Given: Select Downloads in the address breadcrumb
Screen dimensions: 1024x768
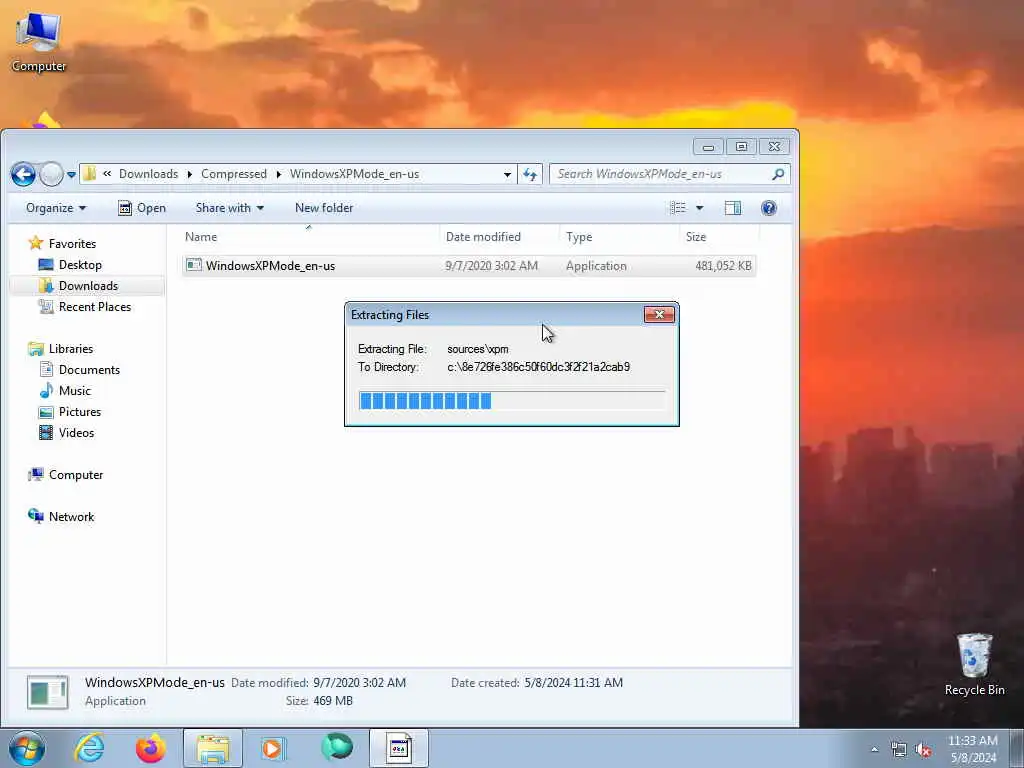Looking at the screenshot, I should click(x=148, y=174).
